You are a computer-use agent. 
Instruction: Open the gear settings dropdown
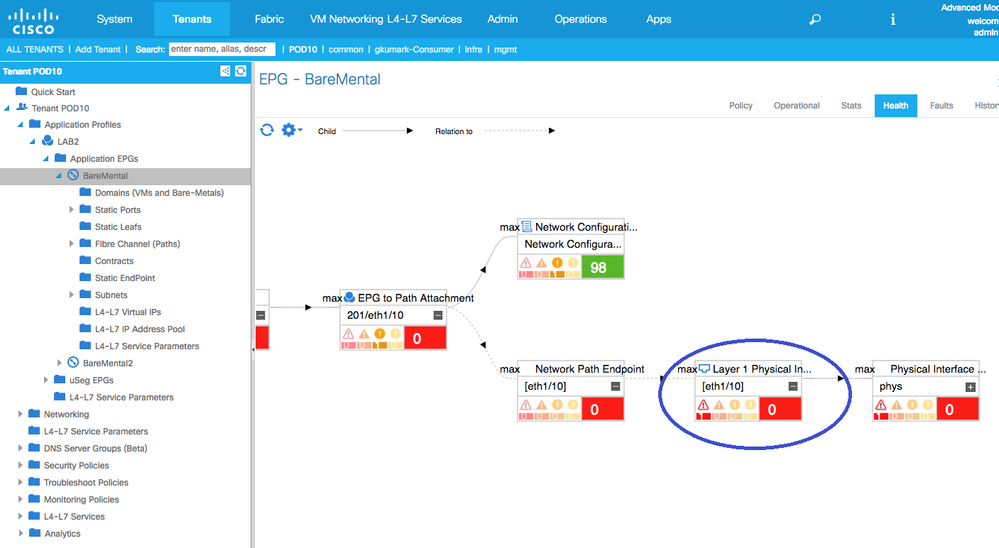pyautogui.click(x=291, y=130)
